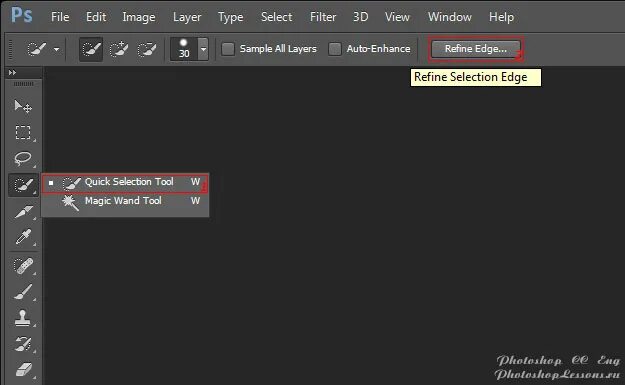Click the Quick Selection tool in toolbox
Viewport: 625px width, 385px height.
click(x=24, y=185)
